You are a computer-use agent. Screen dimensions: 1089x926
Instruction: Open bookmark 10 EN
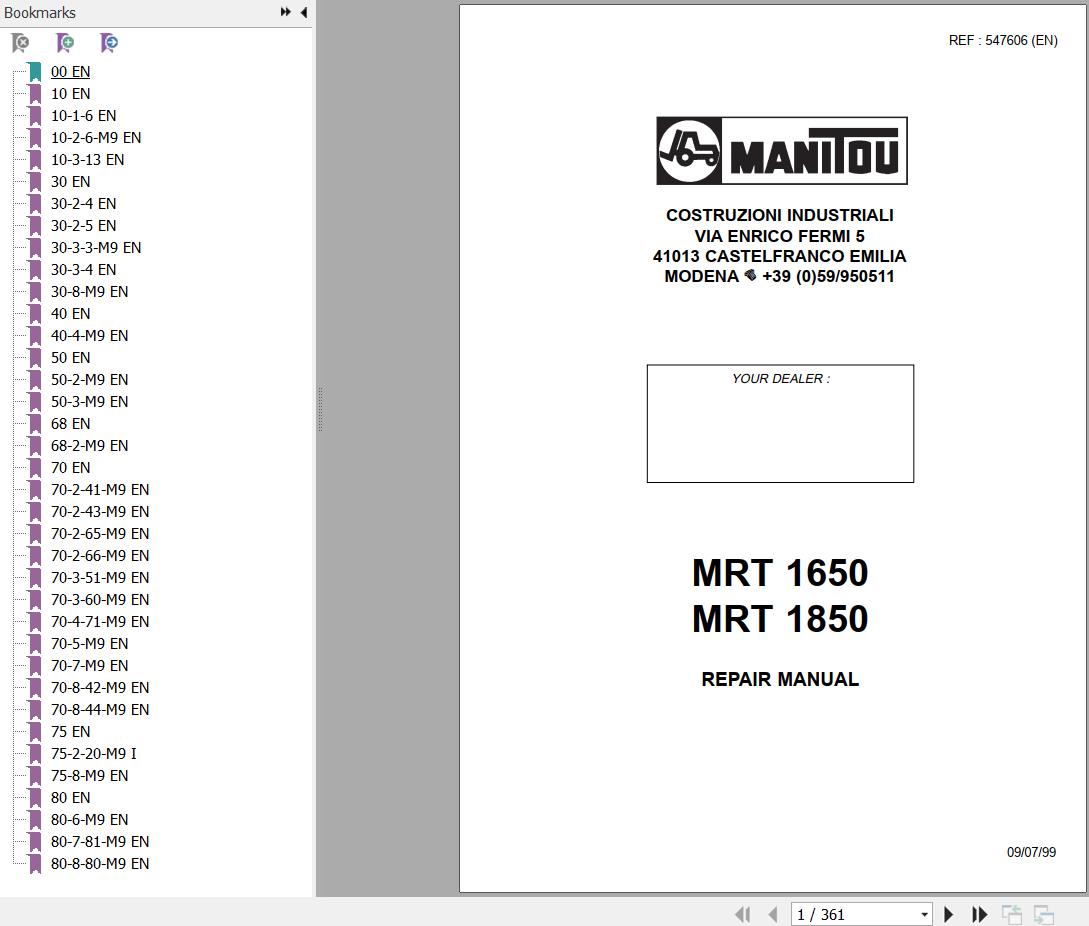tap(70, 94)
